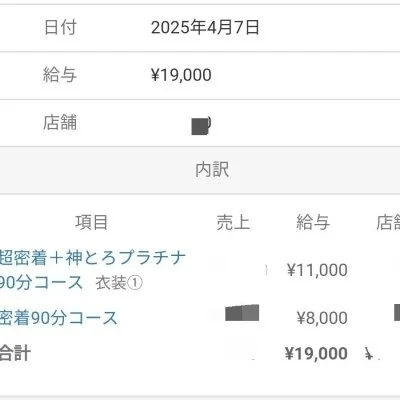Select the ¥19,000 salary value at top
This screenshot has width=400, height=400.
pos(181,75)
